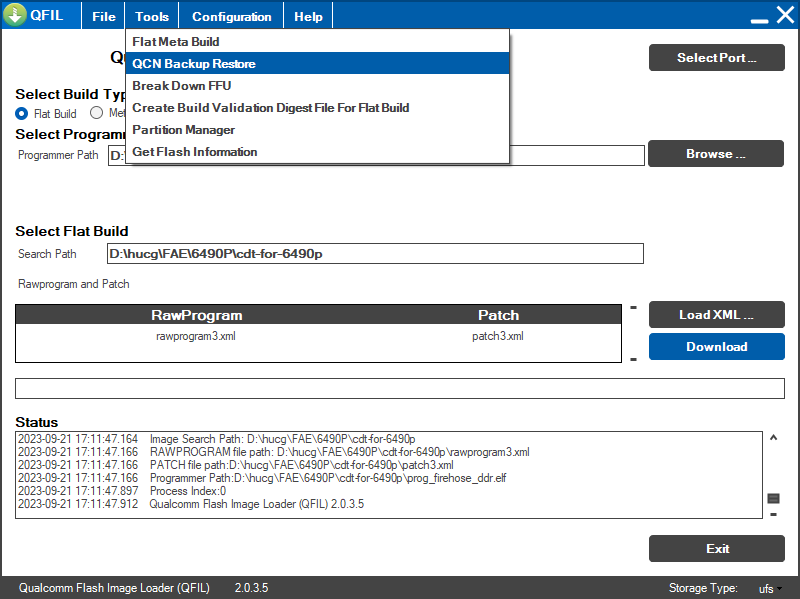Click the Patch column header
Image resolution: width=800 pixels, height=599 pixels.
tap(498, 315)
